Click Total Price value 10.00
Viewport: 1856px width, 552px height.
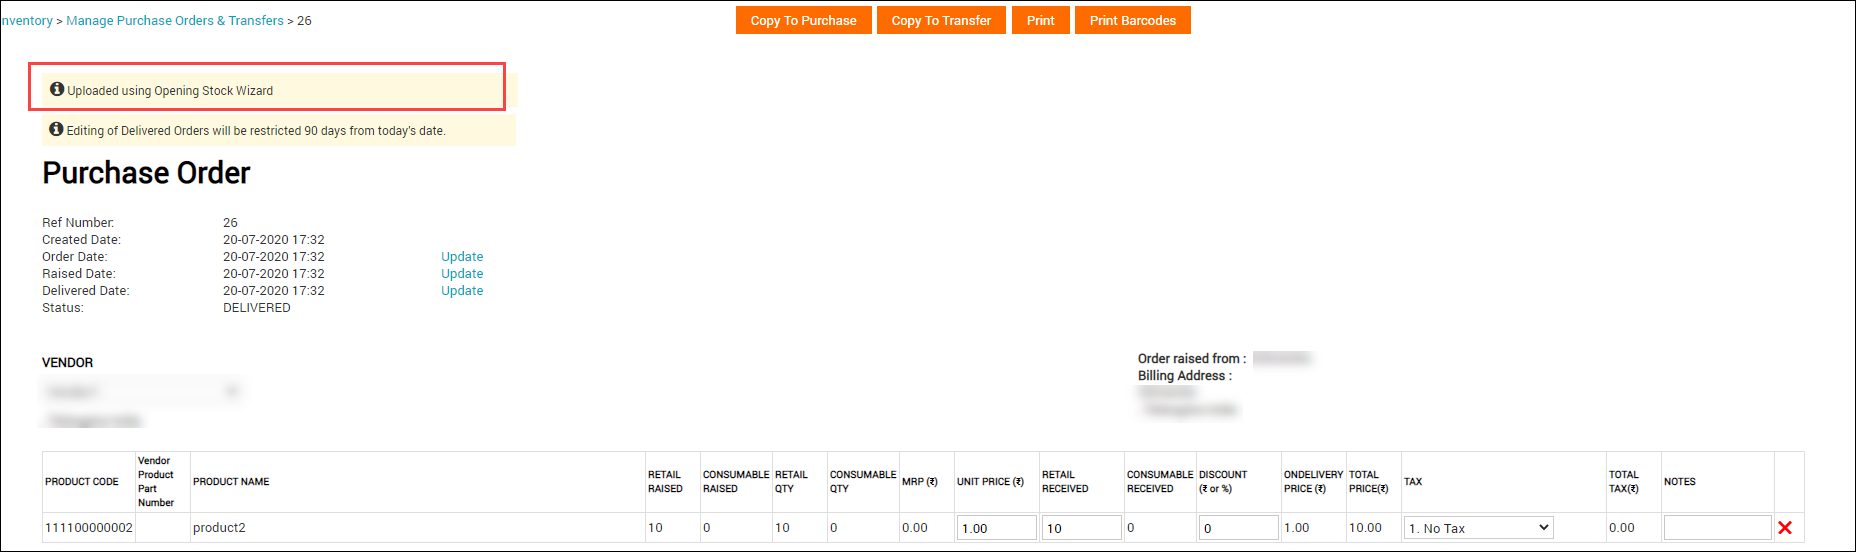[1365, 528]
